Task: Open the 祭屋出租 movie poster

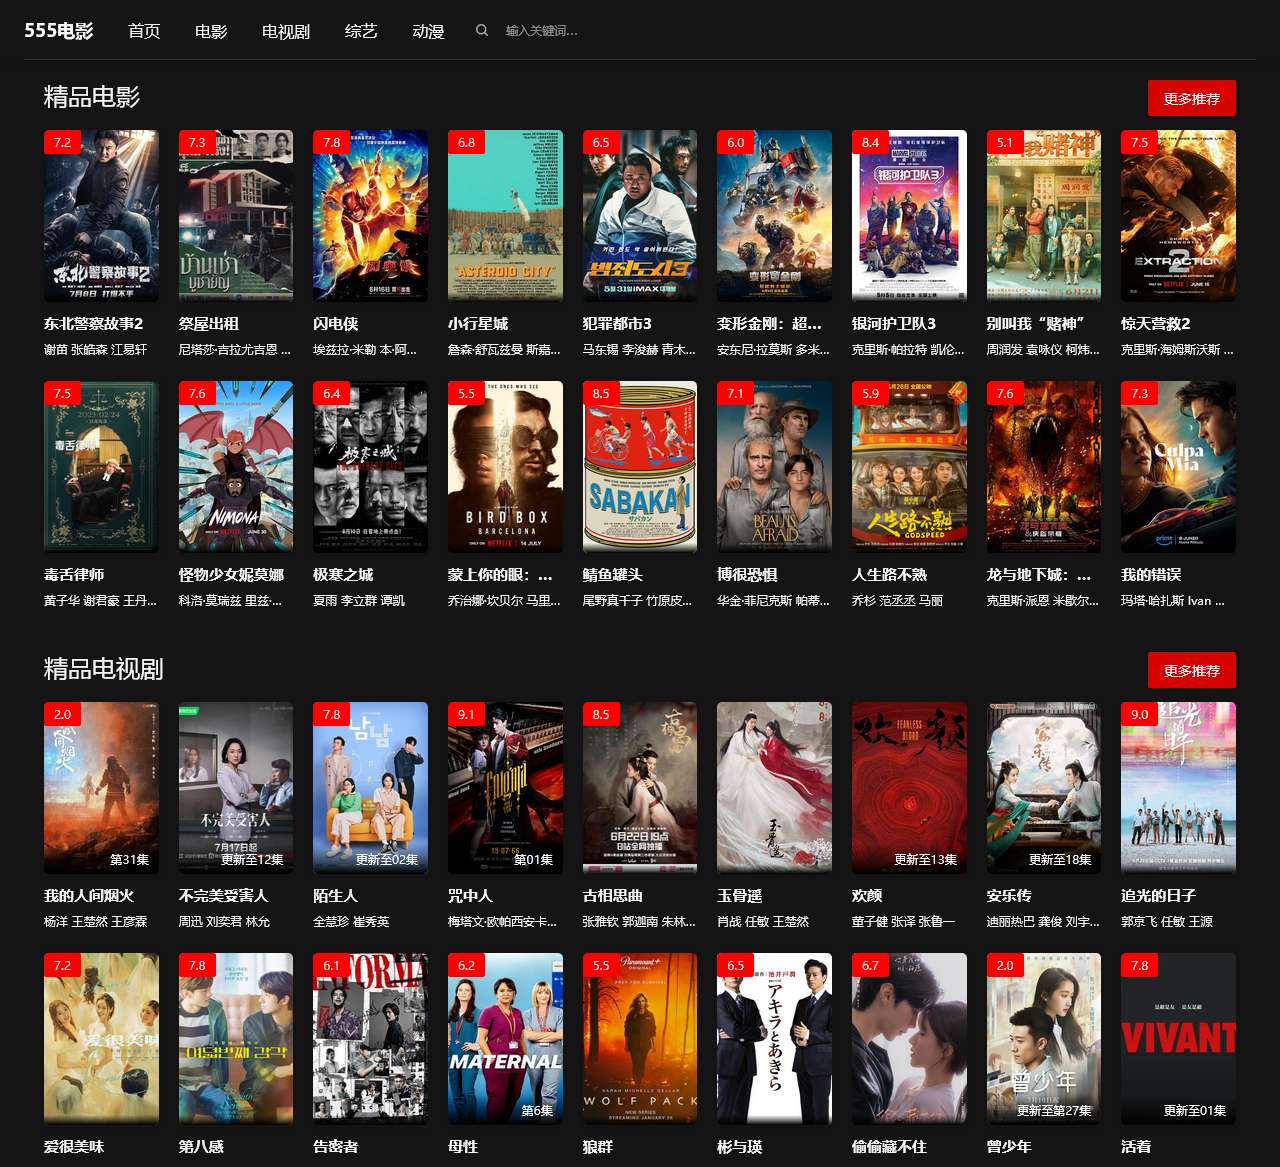Action: point(236,216)
